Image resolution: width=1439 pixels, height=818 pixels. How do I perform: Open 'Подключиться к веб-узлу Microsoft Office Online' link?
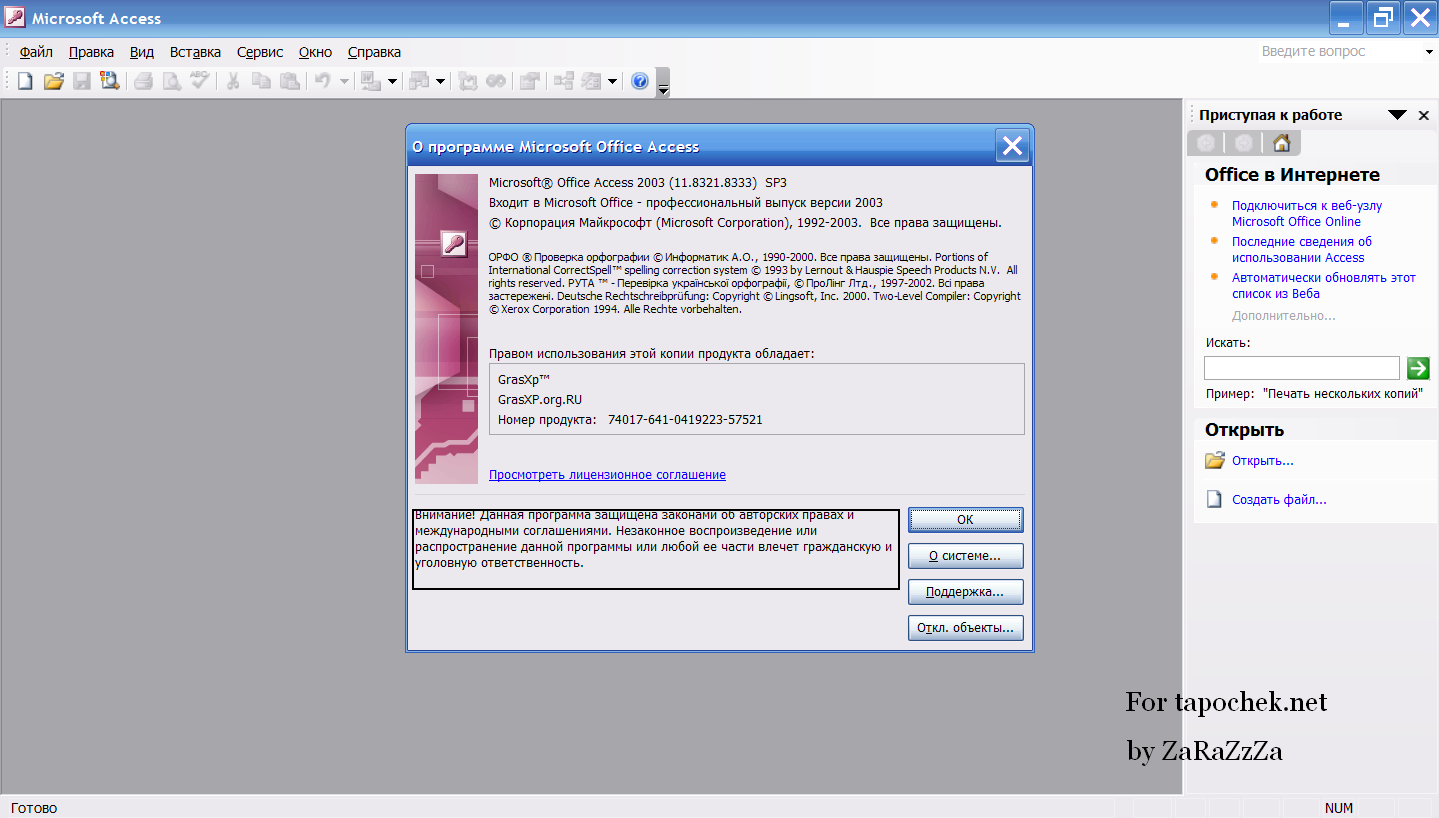click(1306, 214)
